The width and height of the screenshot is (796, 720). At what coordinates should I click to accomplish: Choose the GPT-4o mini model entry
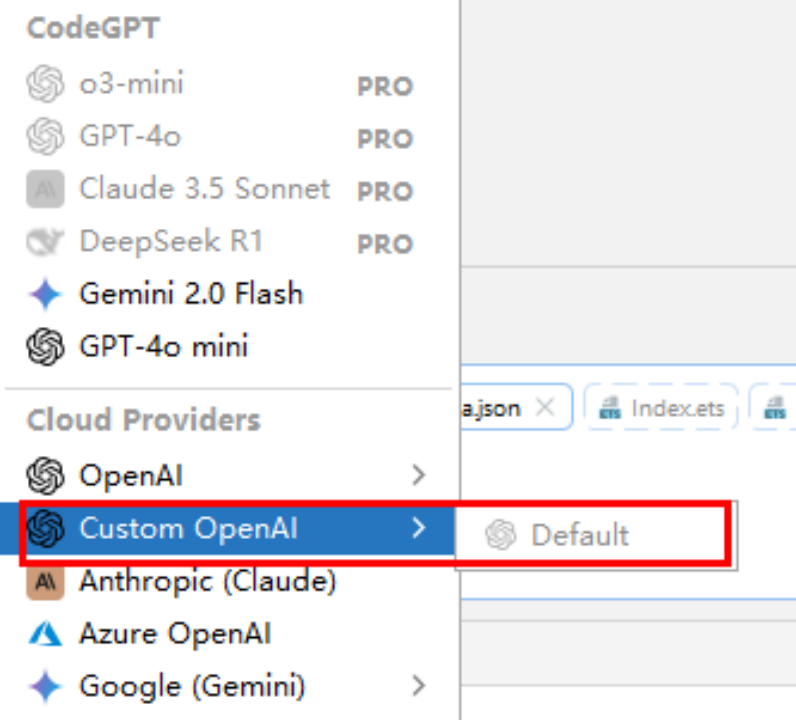click(x=164, y=347)
